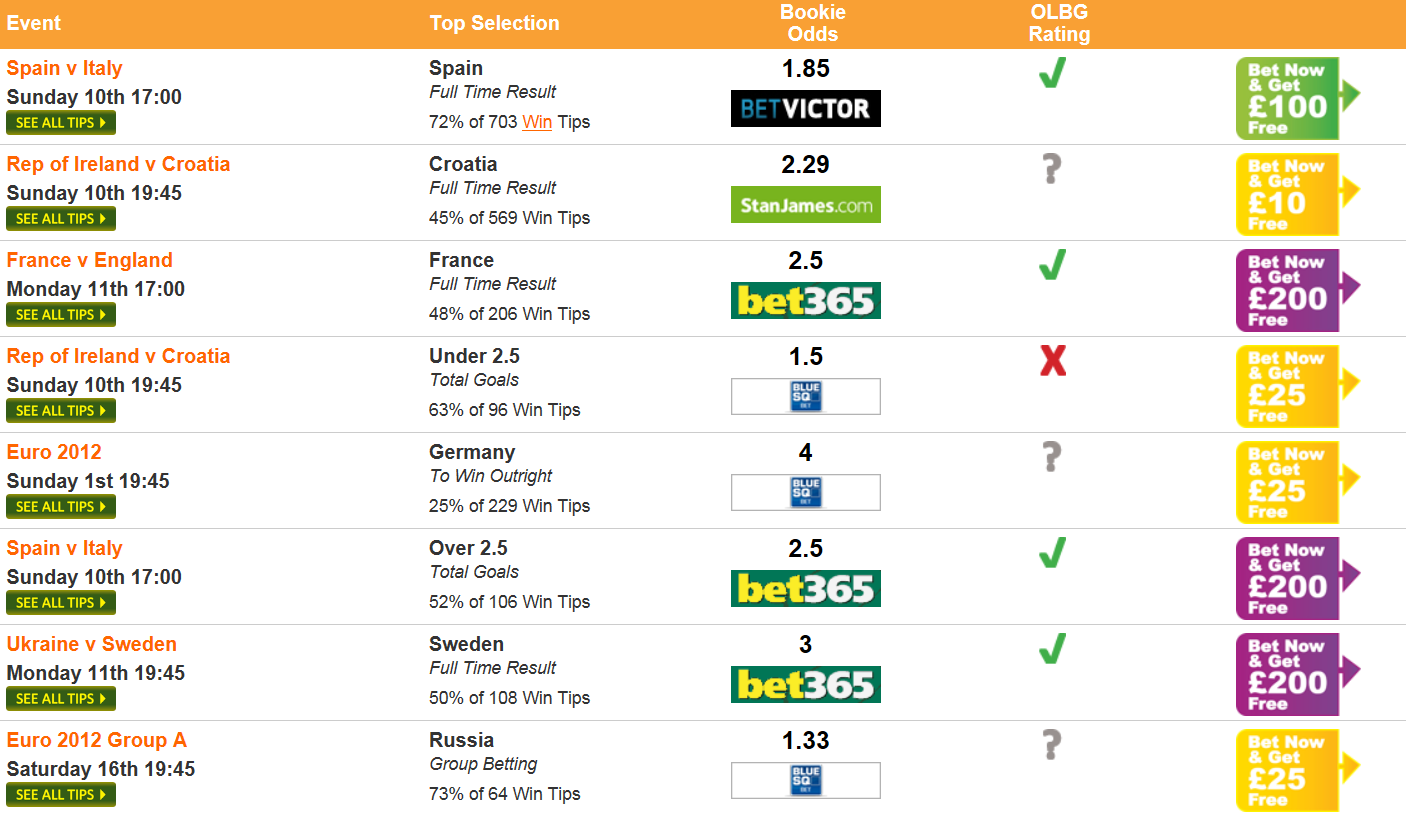The height and width of the screenshot is (816, 1406).
Task: Click bet365 logo for Sweden selection
Action: 805,684
